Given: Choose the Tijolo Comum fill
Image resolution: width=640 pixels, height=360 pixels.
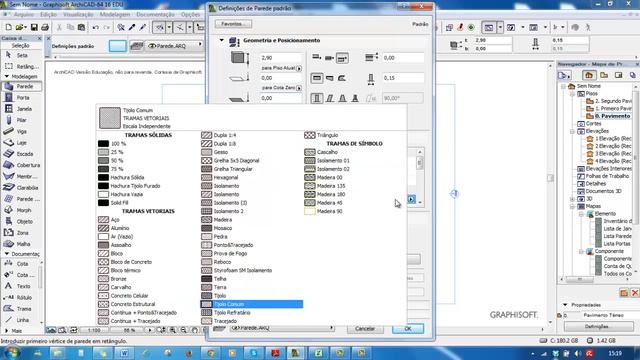Looking at the screenshot, I should [251, 304].
